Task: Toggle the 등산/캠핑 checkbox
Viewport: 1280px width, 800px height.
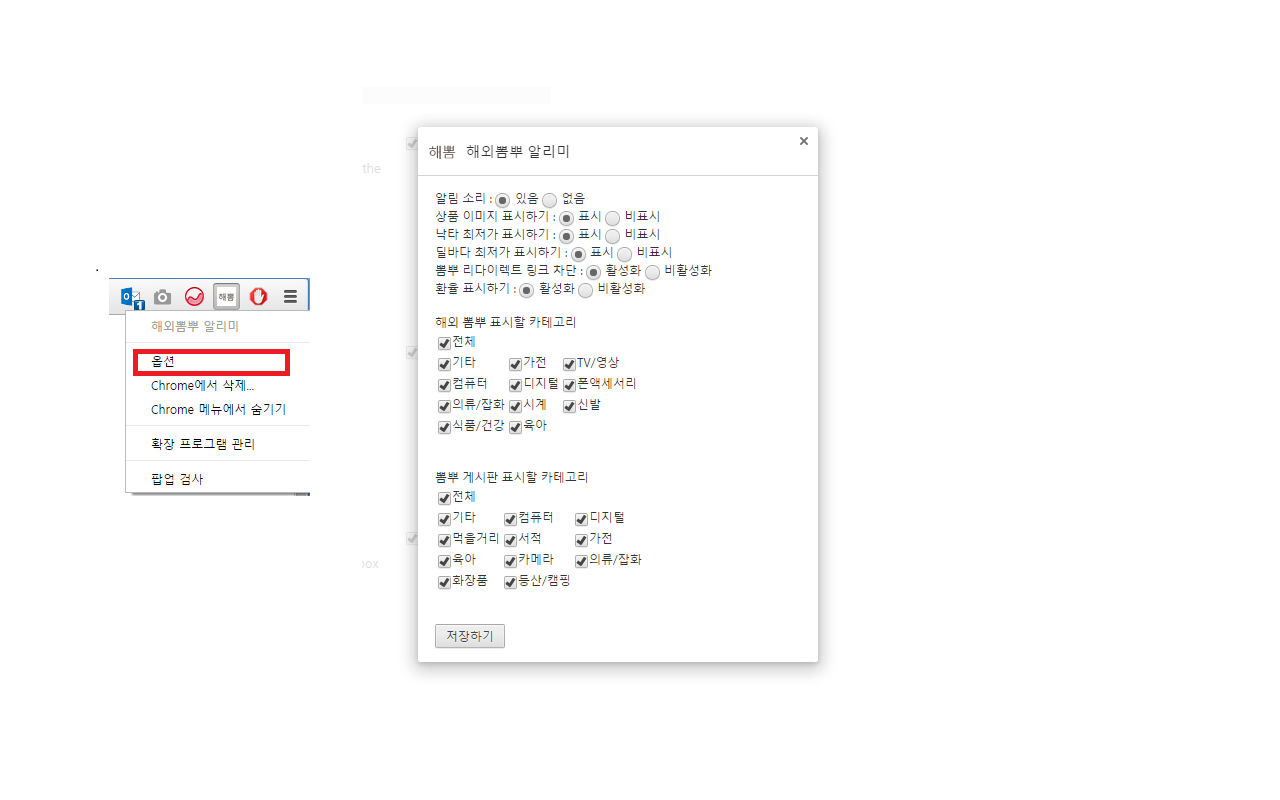Action: tap(510, 582)
